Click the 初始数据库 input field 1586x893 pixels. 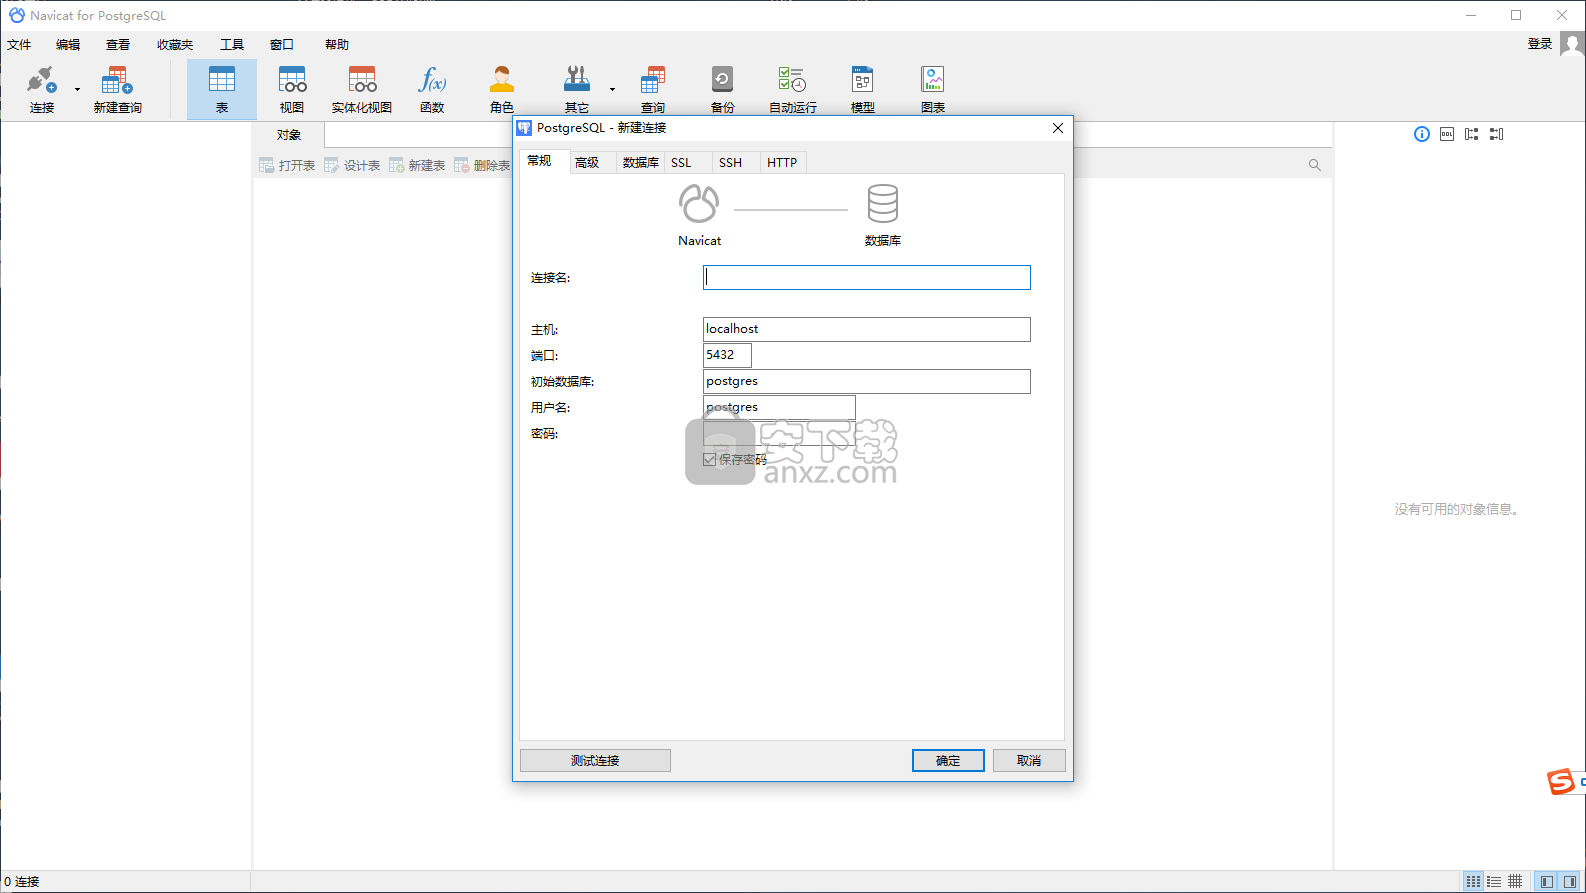tap(867, 381)
